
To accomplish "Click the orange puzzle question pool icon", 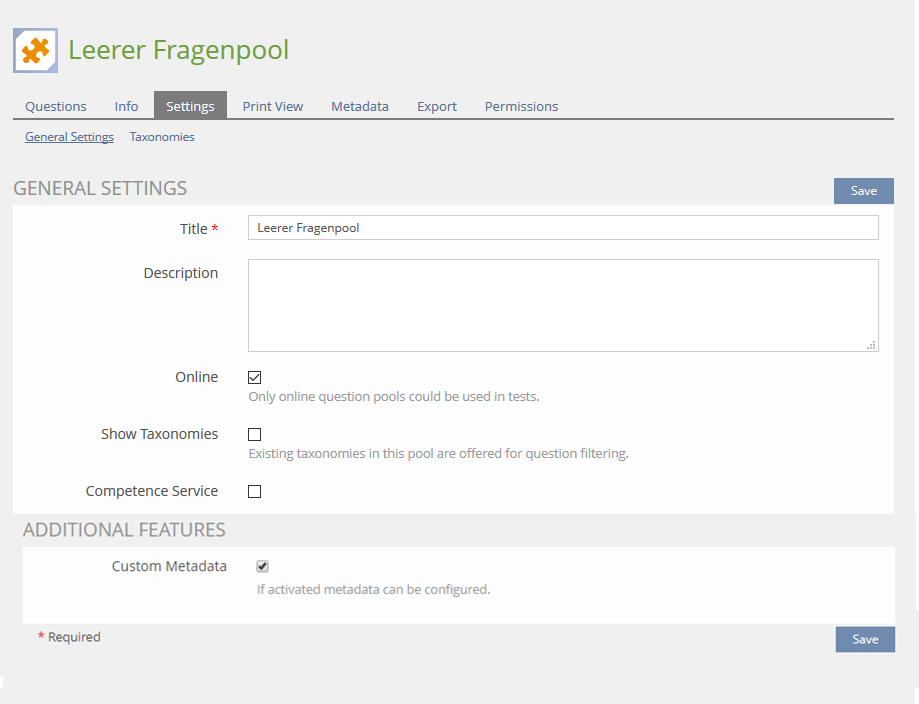I will pyautogui.click(x=35, y=50).
